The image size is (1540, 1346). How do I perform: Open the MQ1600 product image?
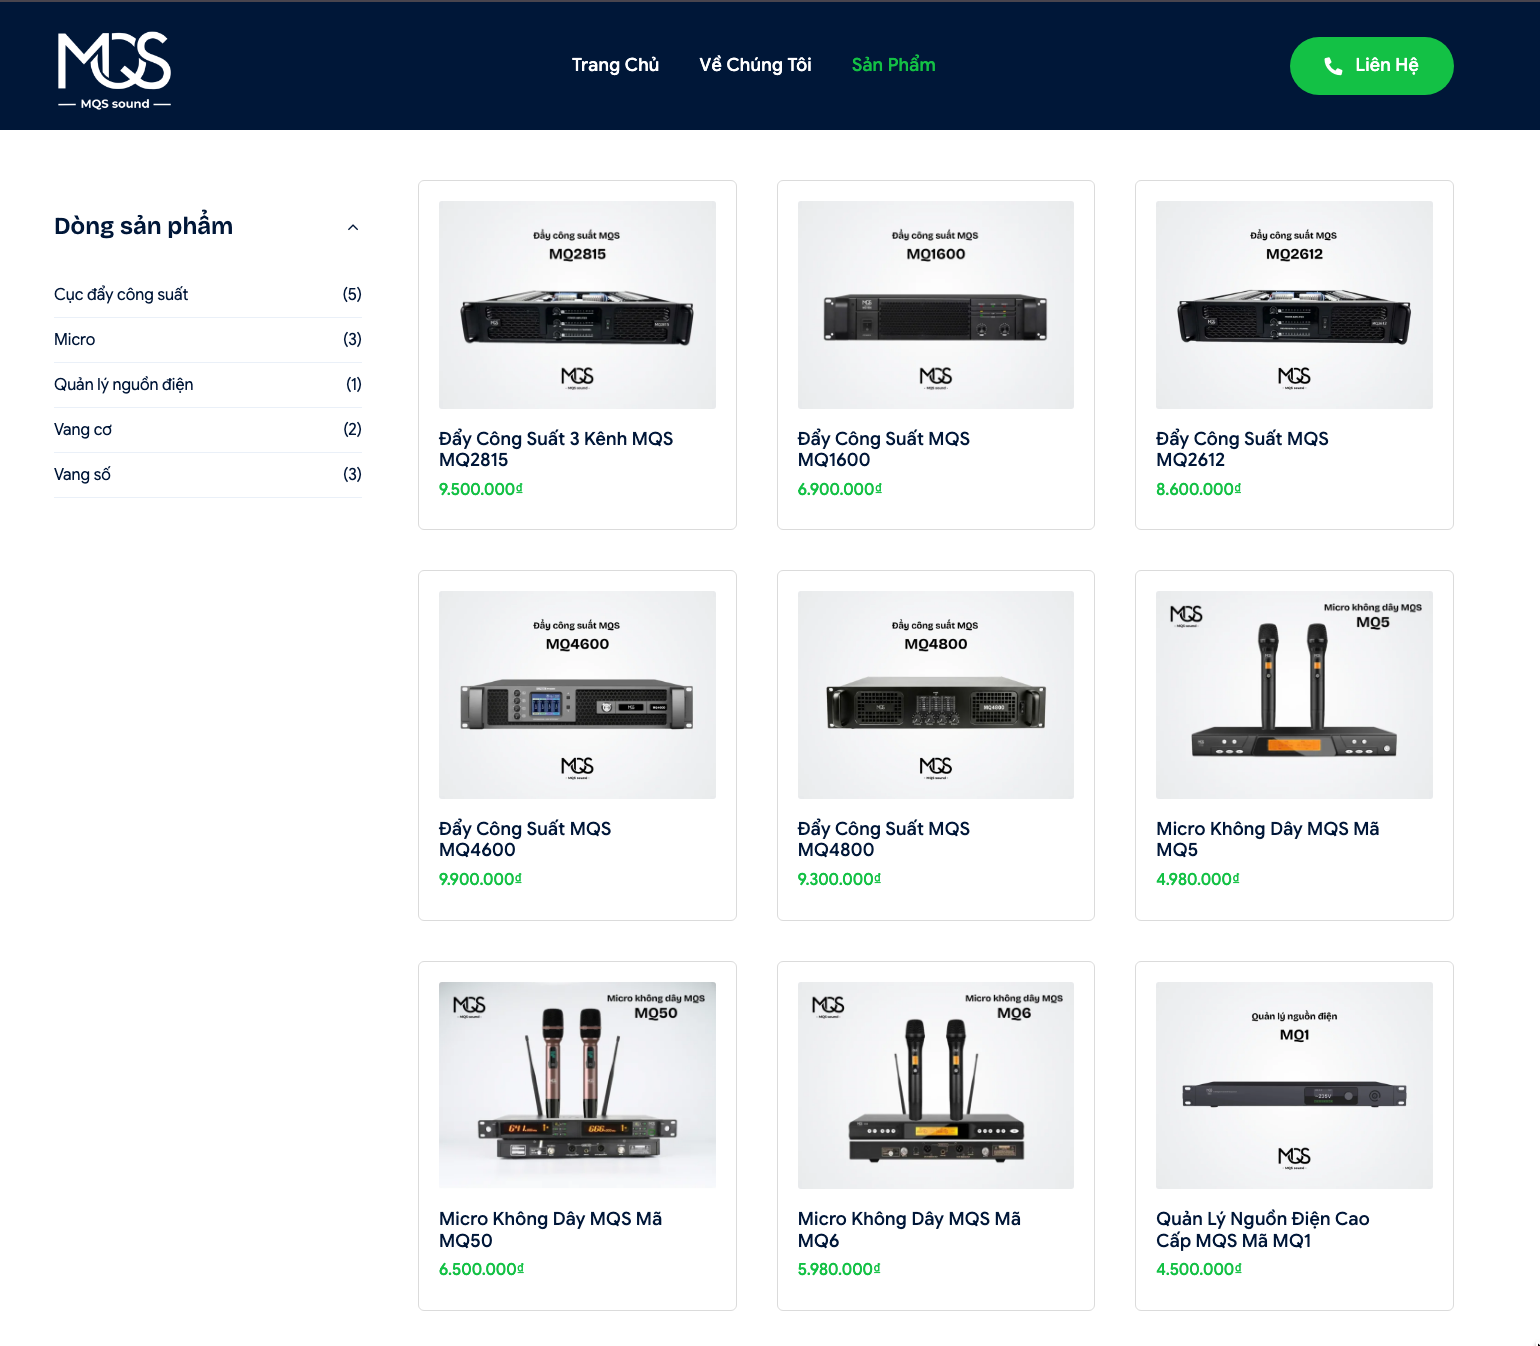936,305
